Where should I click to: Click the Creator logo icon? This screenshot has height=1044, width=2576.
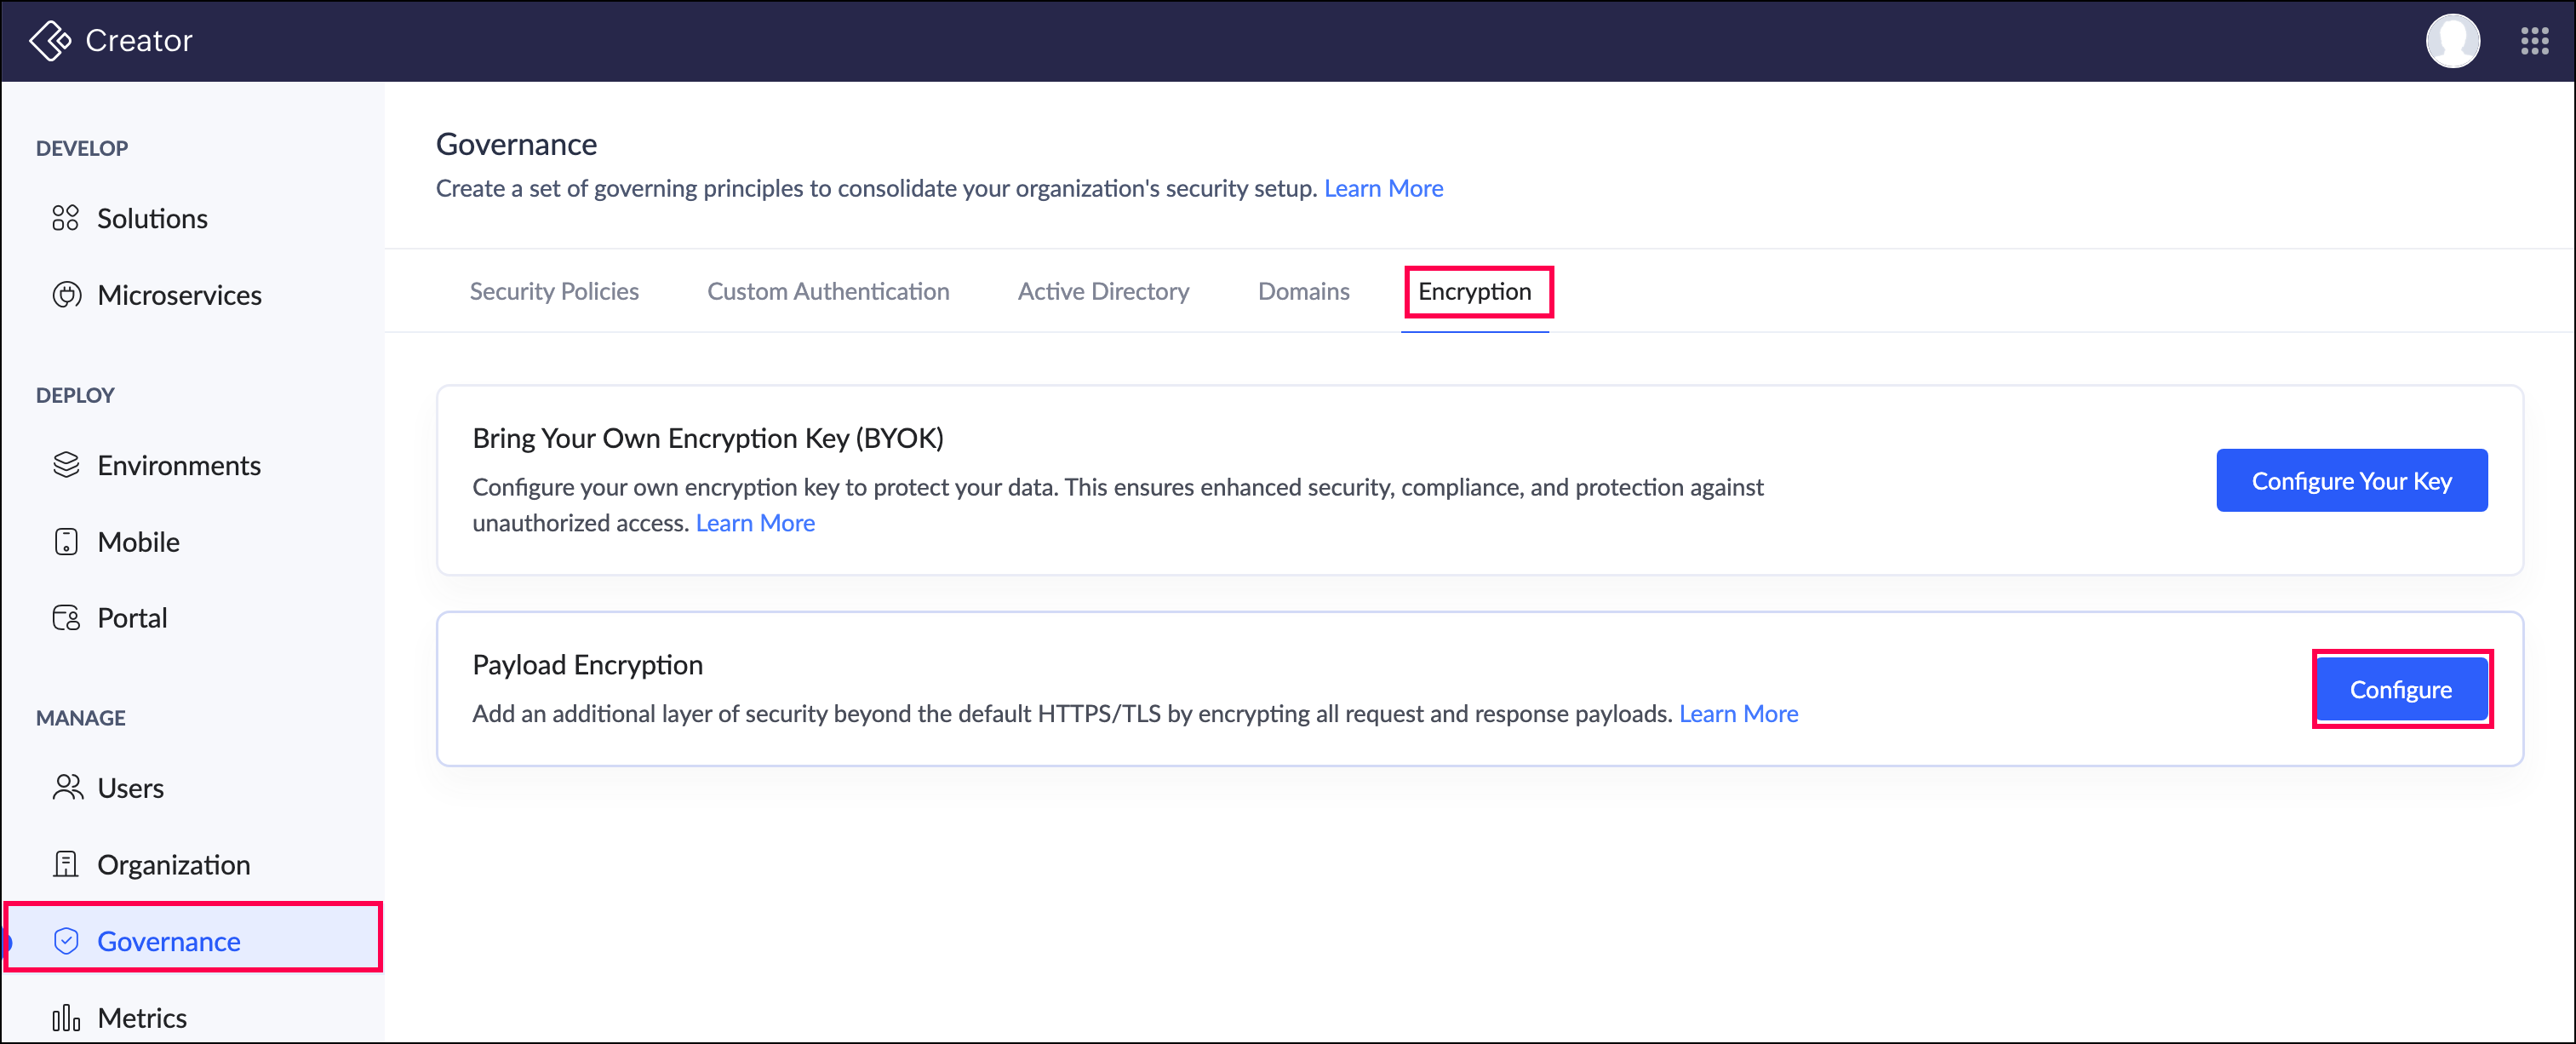coord(50,40)
